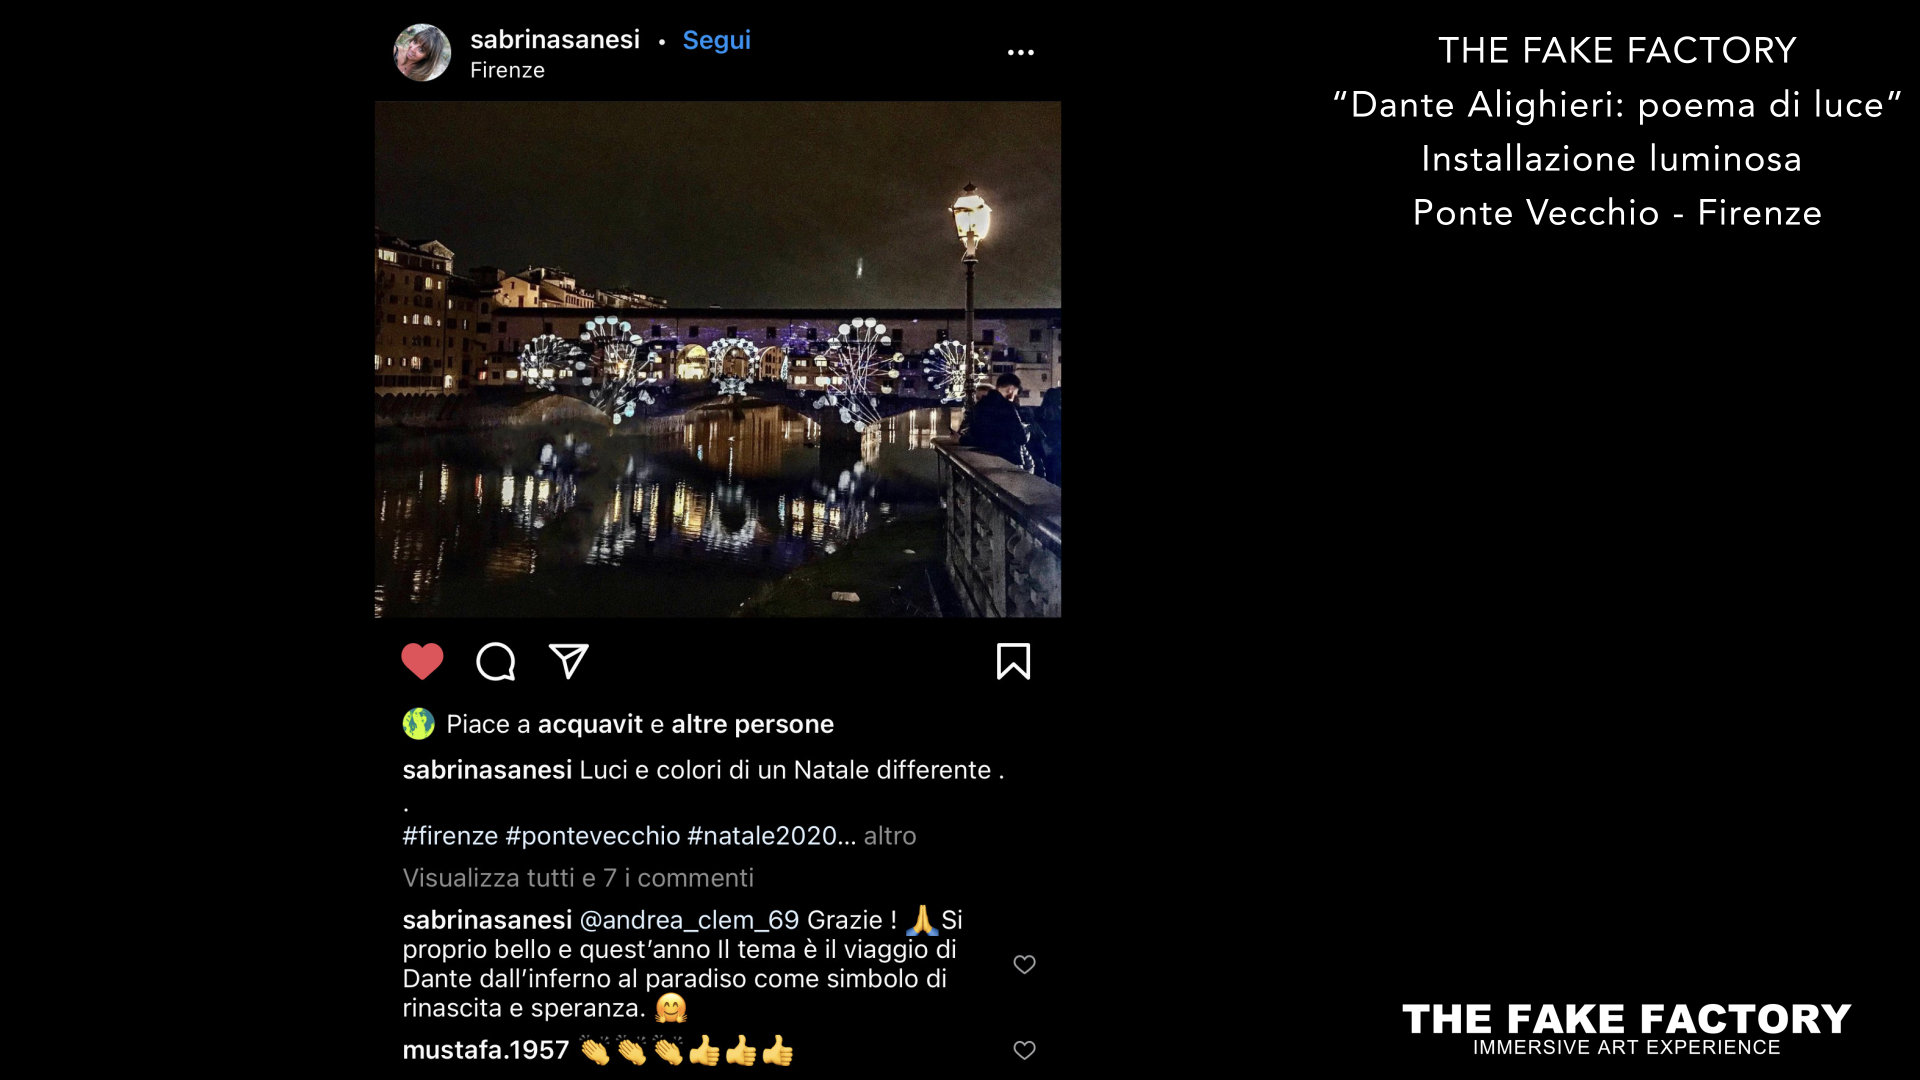Save the post with the bookmark icon
The image size is (1920, 1080).
pos(1013,661)
